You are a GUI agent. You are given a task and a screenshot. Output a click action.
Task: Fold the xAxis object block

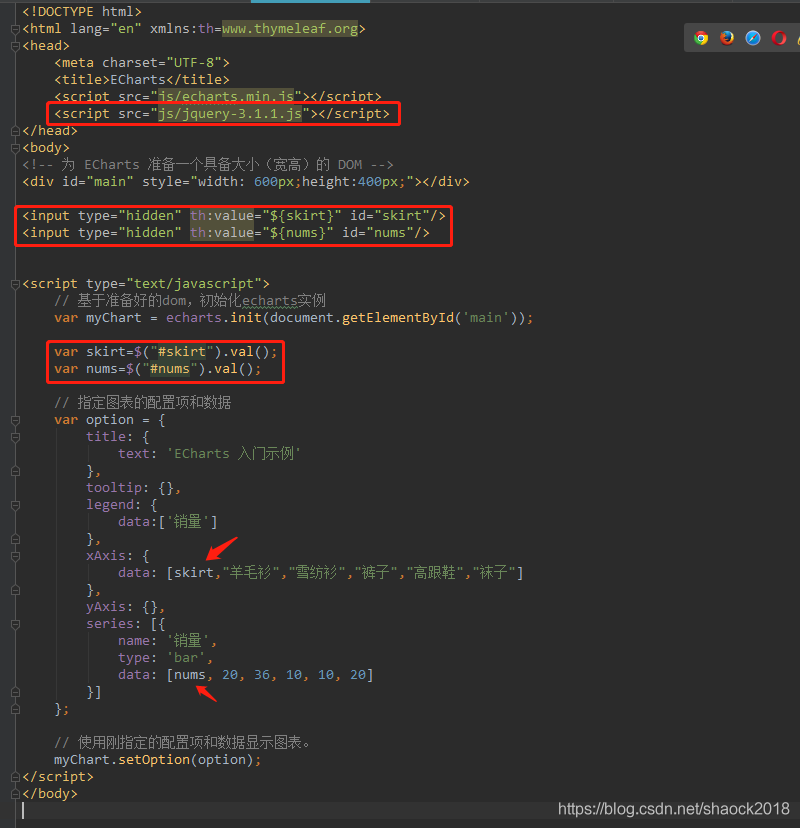[x=13, y=556]
